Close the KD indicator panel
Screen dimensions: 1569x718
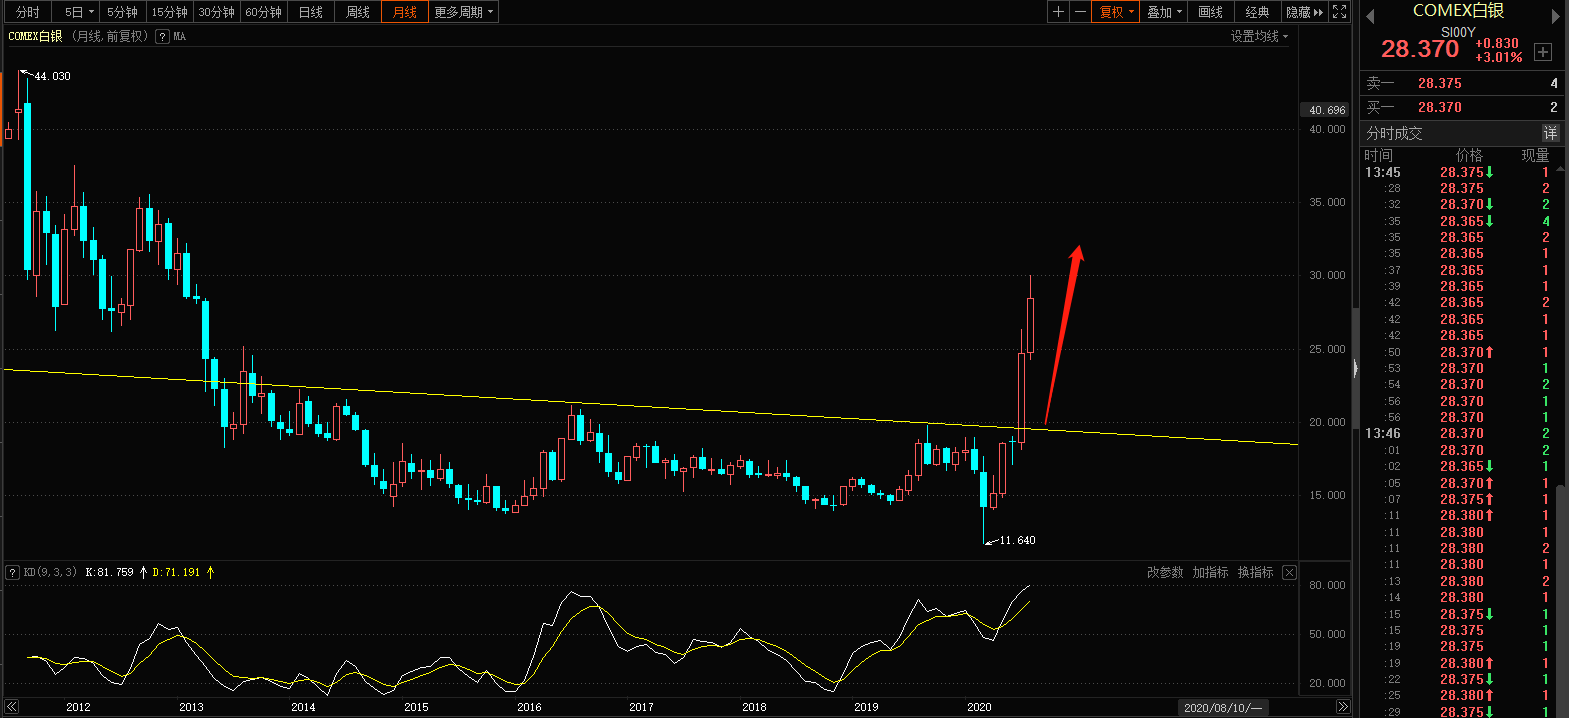(x=1289, y=572)
